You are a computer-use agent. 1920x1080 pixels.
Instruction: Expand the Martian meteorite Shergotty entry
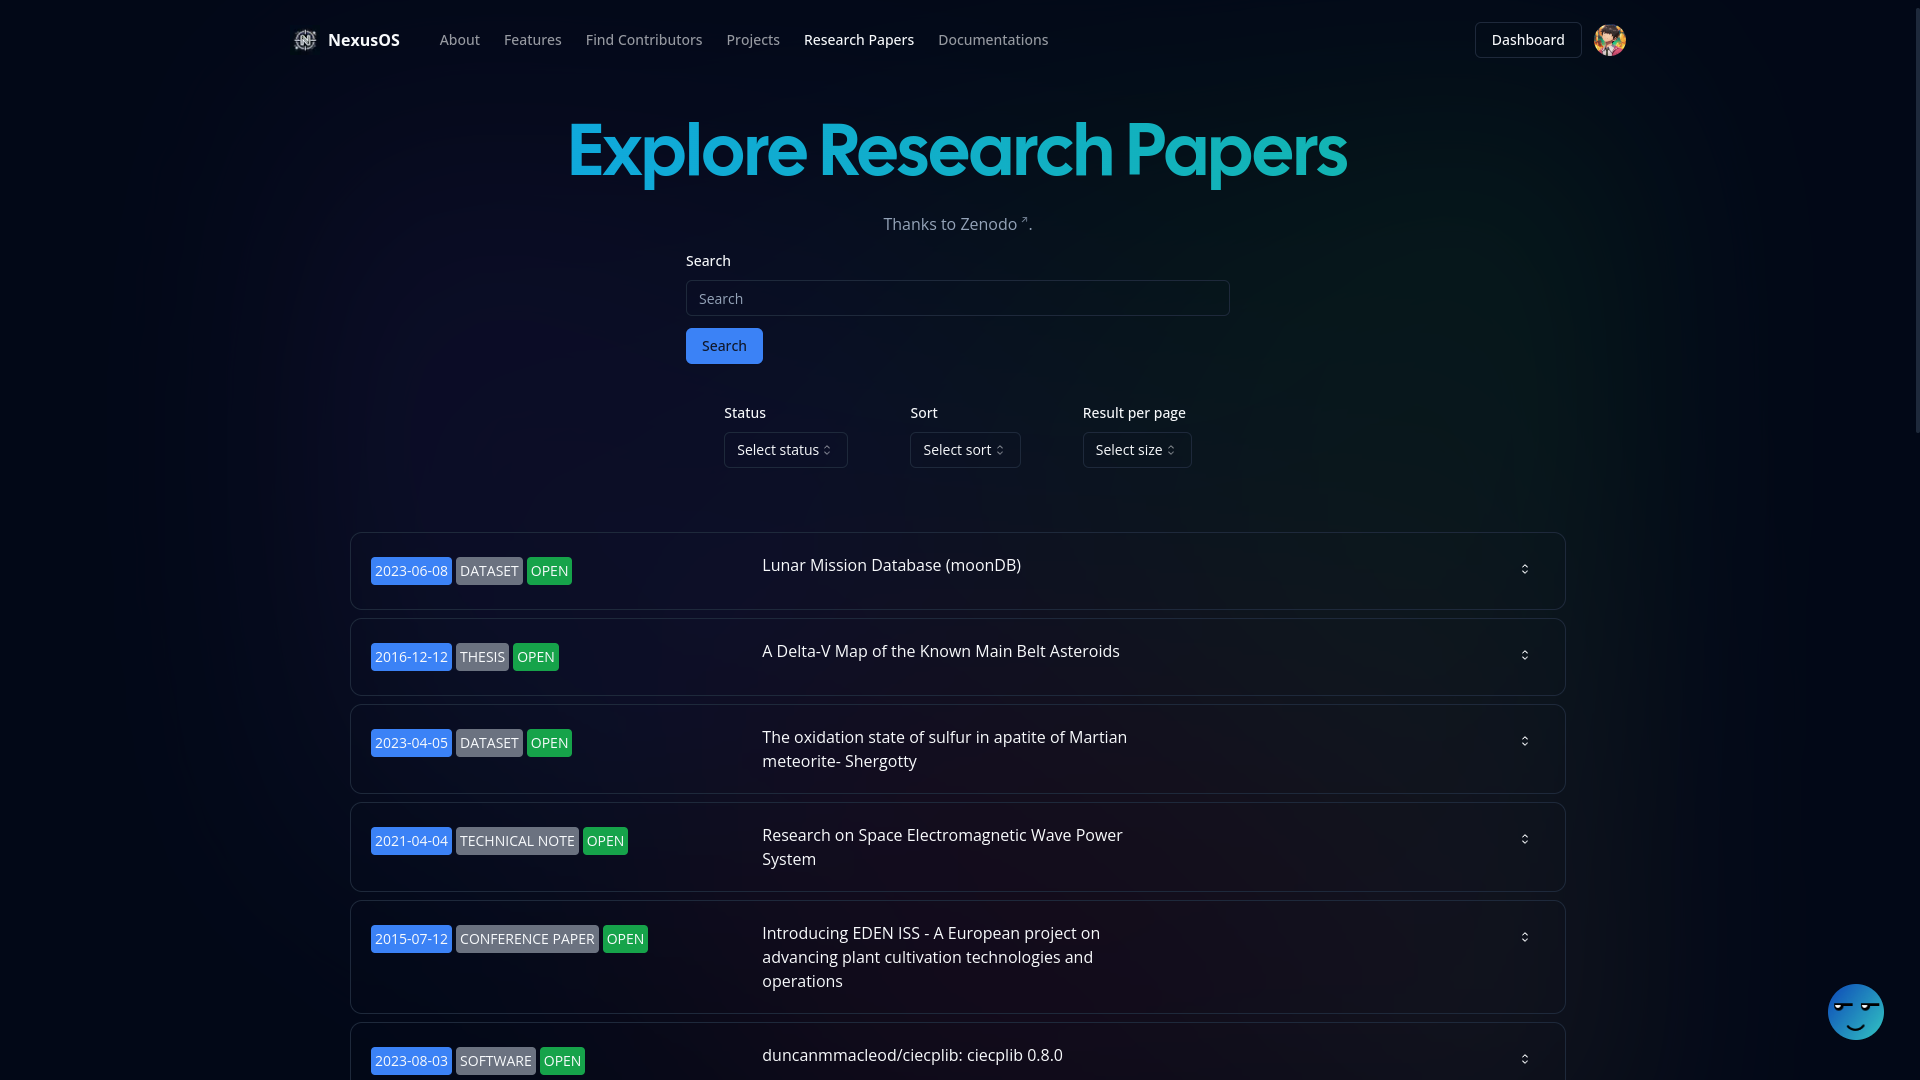(1524, 741)
